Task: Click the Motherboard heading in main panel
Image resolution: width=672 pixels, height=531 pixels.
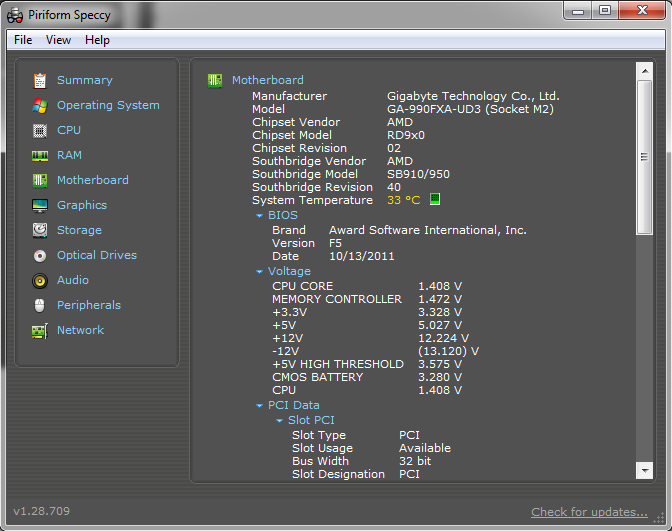Action: (268, 80)
